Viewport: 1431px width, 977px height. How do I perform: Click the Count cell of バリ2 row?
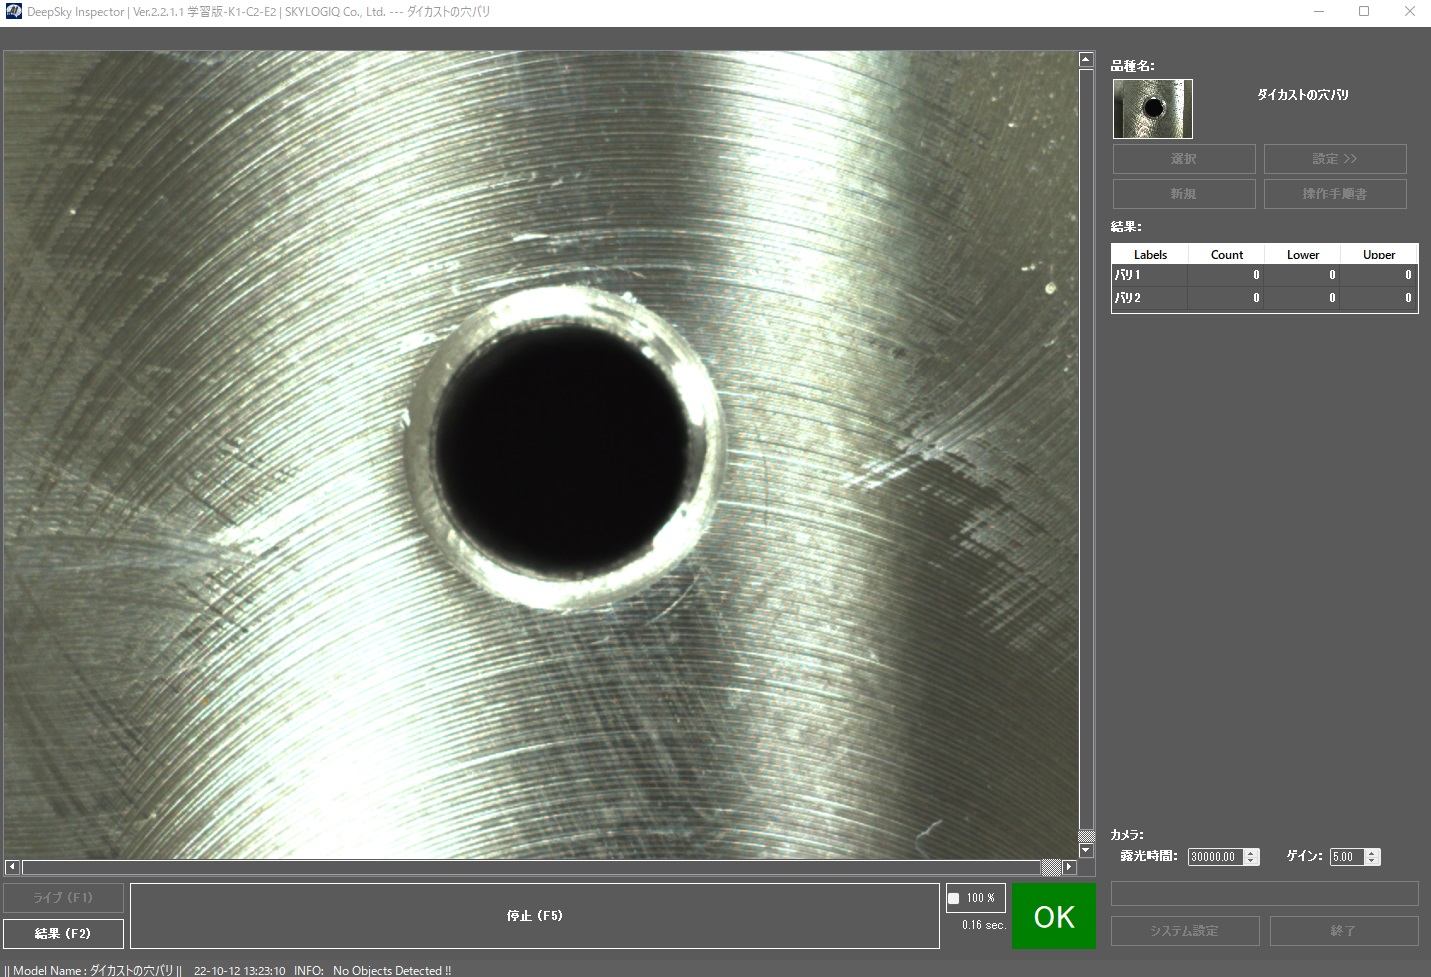point(1227,298)
